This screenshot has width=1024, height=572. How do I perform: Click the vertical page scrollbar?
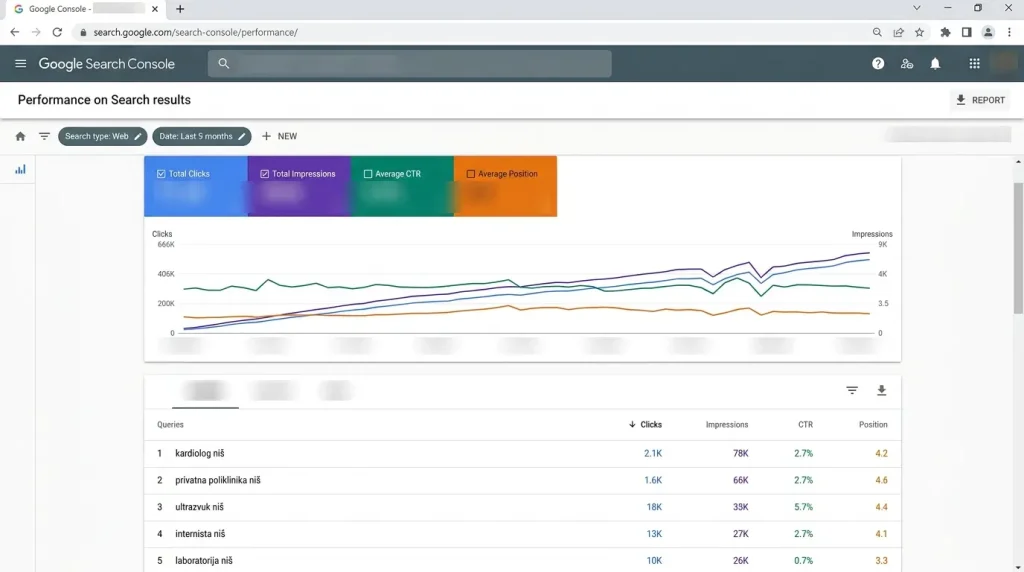(1018, 248)
